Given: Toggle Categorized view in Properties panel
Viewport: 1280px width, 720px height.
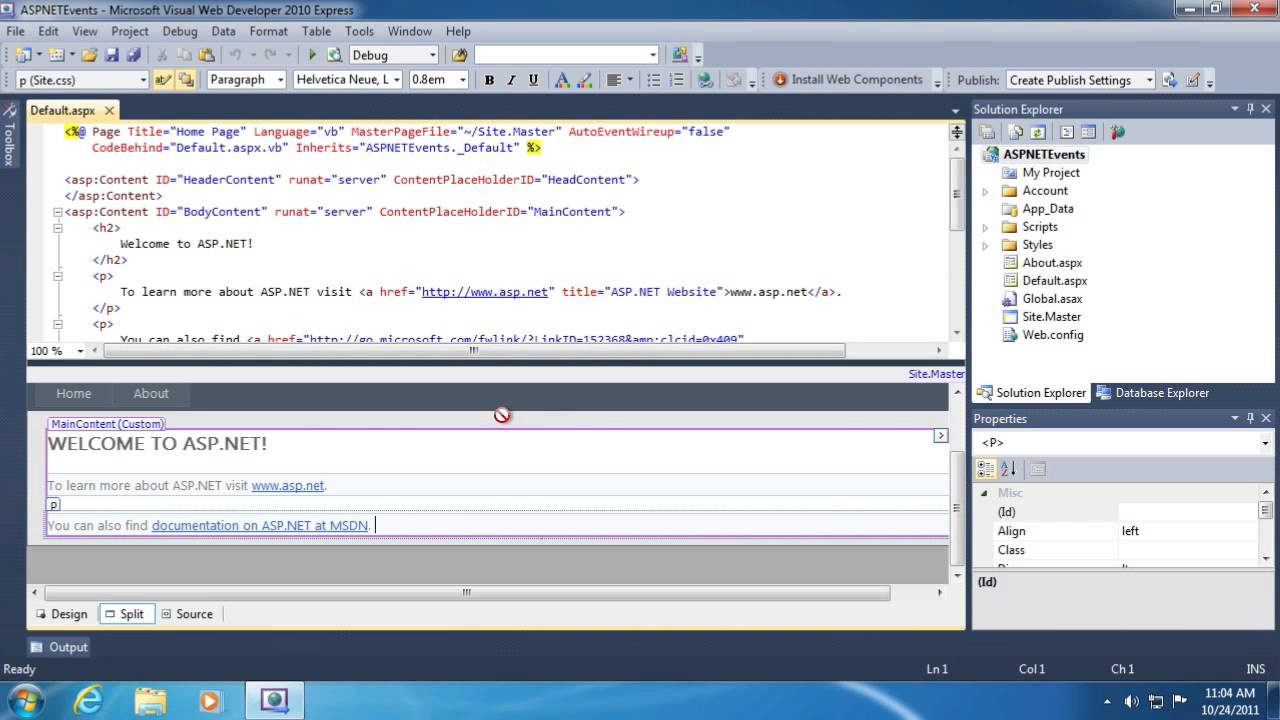Looking at the screenshot, I should (986, 468).
